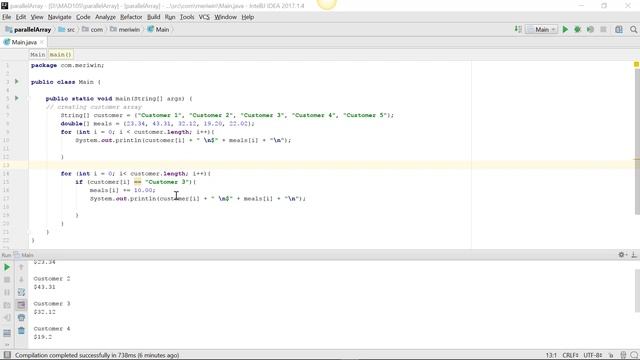Toggle soft-wrap in the Run console

click(21, 292)
